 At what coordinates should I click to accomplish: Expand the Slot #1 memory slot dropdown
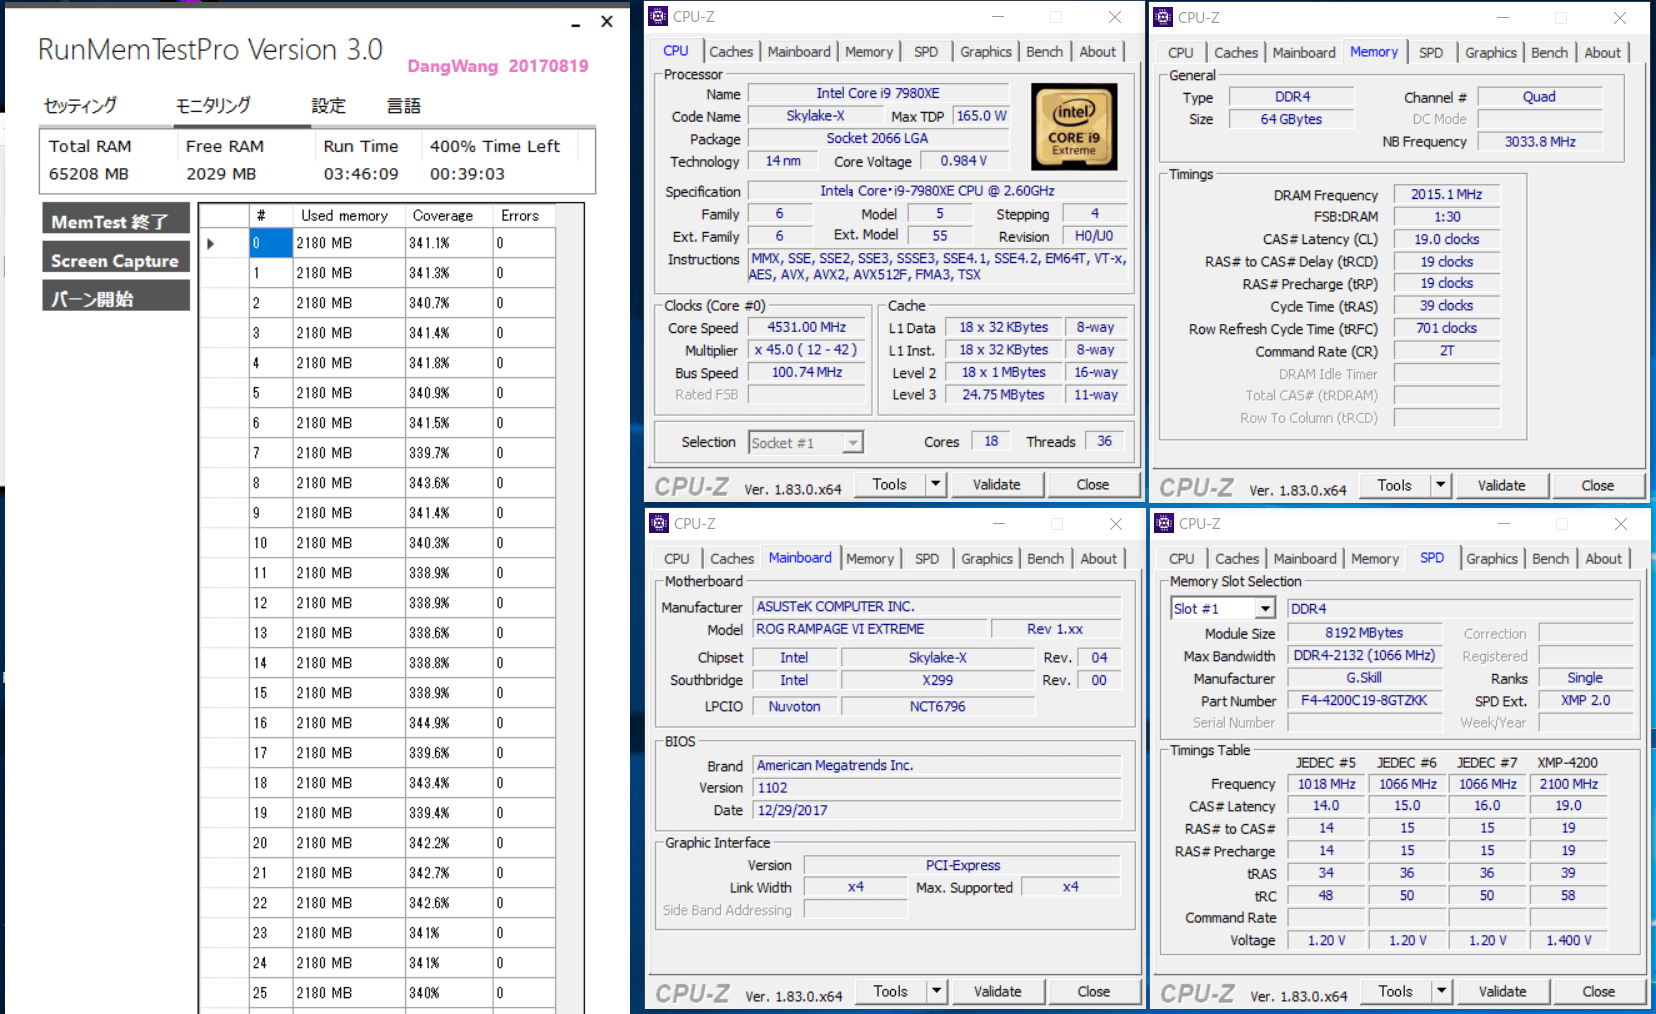pos(1266,608)
